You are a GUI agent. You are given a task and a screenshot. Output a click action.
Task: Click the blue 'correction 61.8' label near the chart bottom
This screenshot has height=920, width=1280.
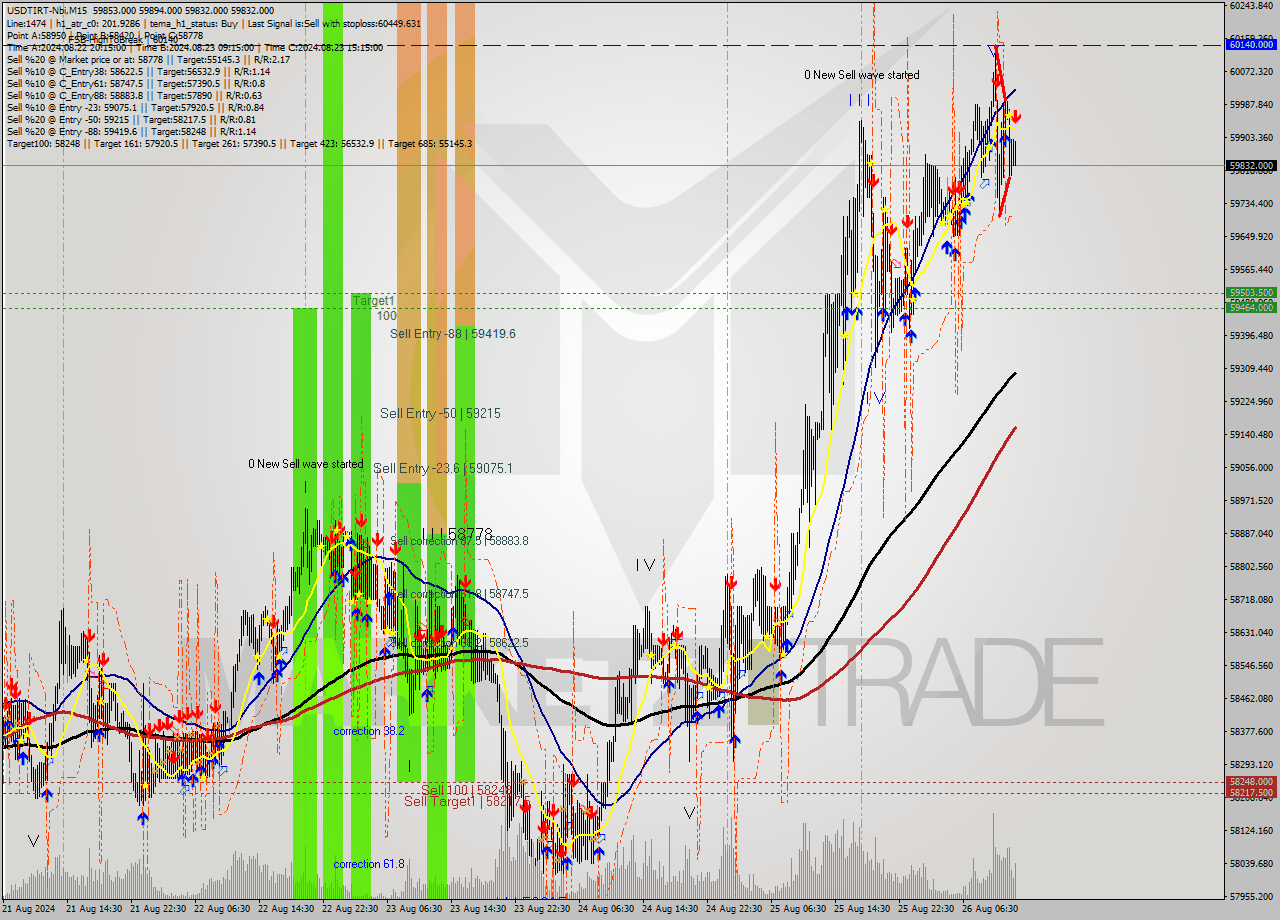(x=369, y=864)
